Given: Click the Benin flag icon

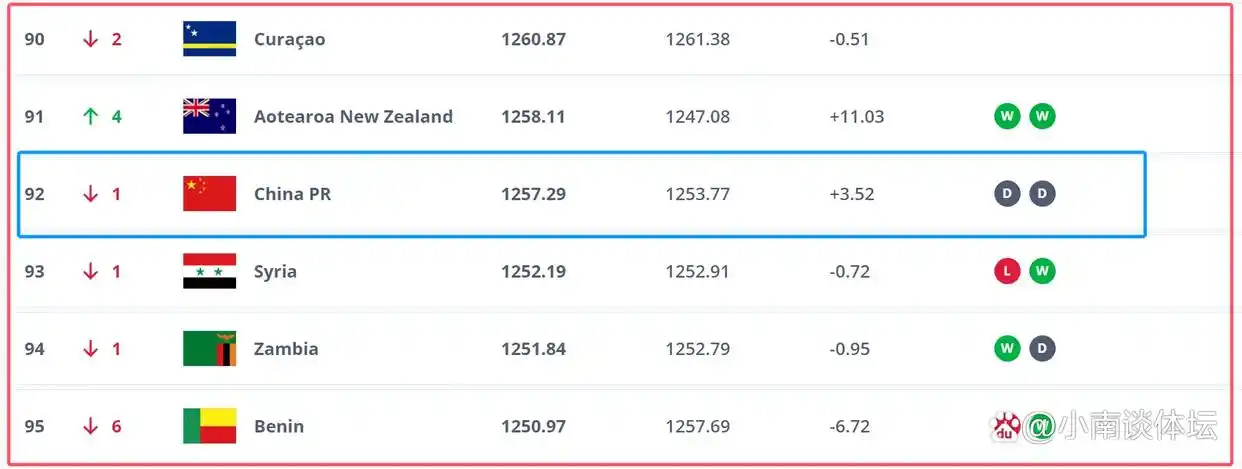Looking at the screenshot, I should [210, 426].
